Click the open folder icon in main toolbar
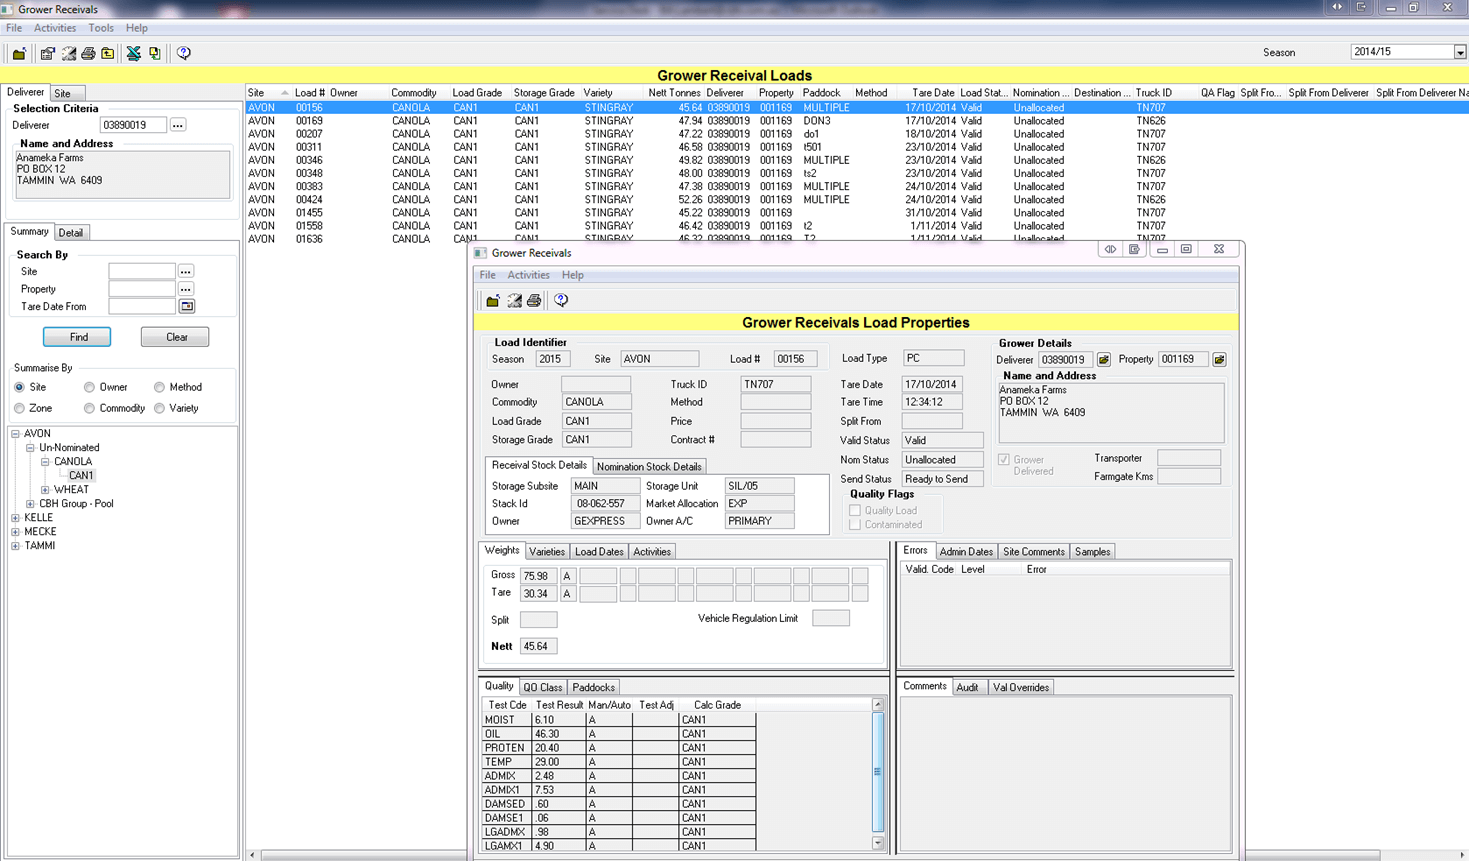 [x=19, y=53]
